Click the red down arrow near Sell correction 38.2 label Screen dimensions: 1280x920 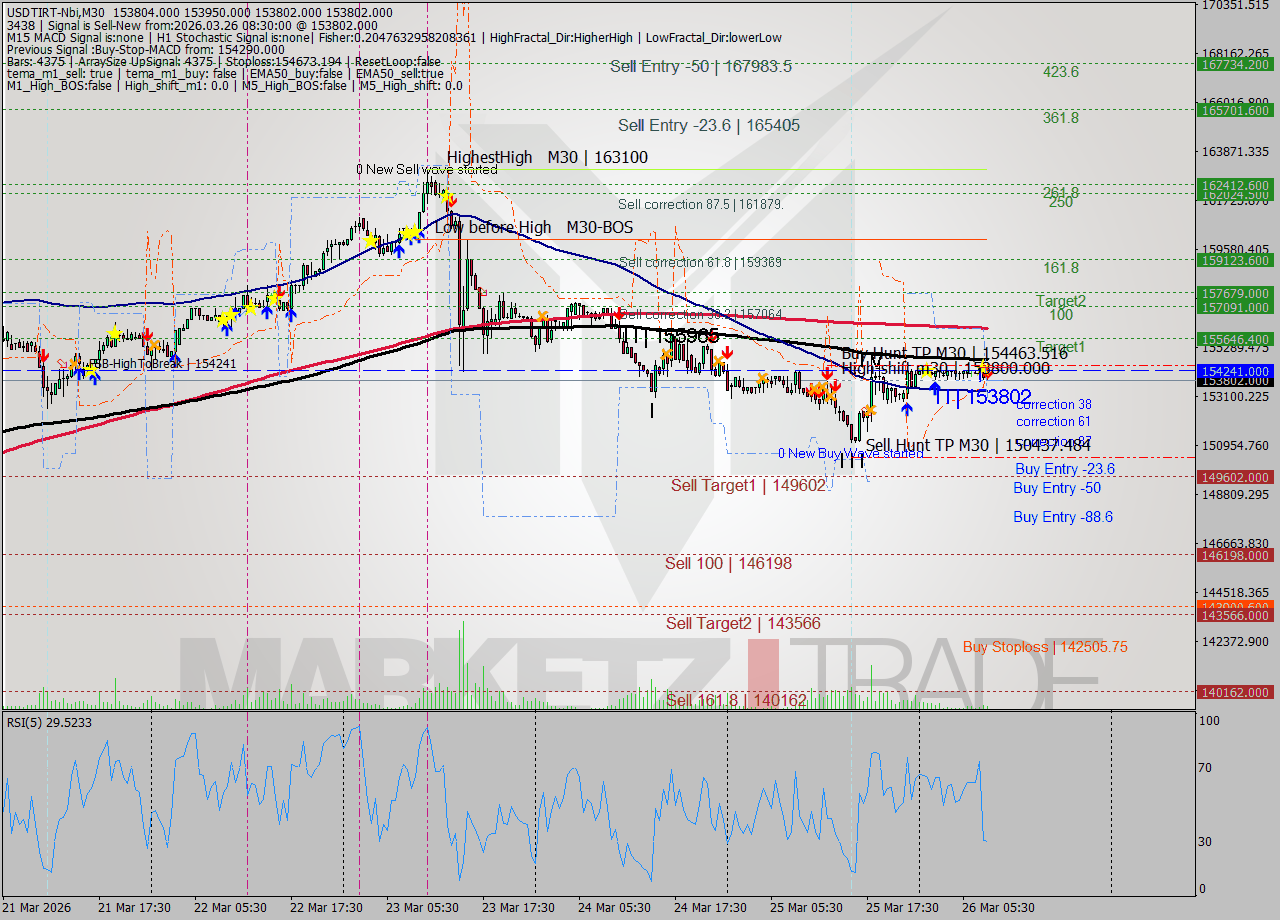(x=619, y=313)
